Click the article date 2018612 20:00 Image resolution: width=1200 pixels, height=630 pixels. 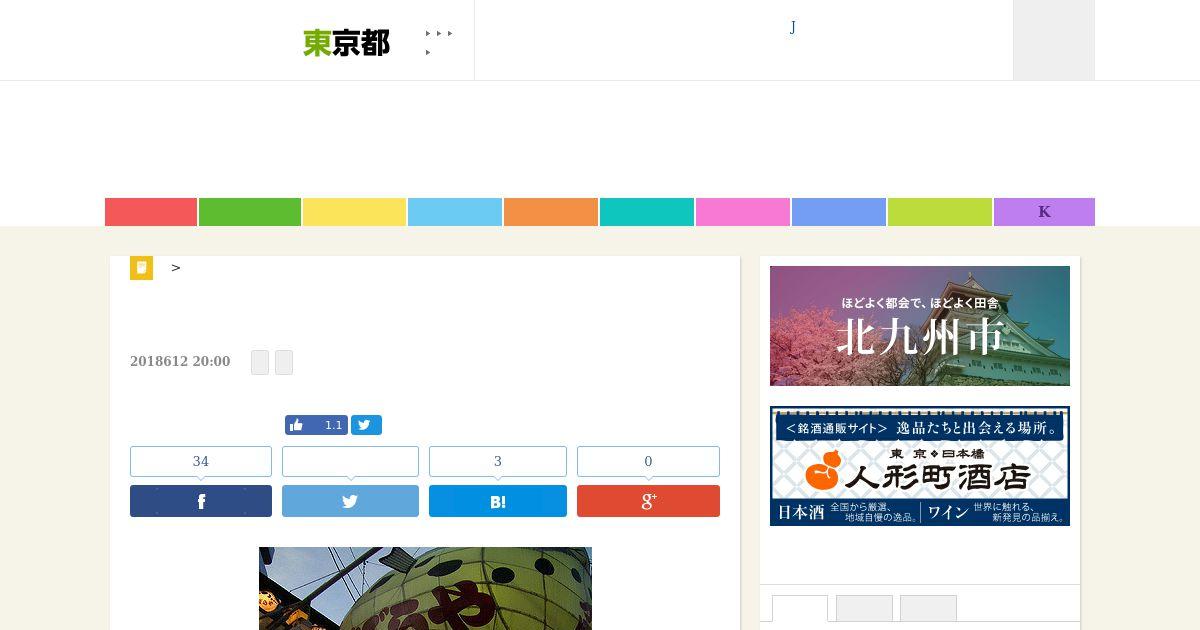point(180,361)
